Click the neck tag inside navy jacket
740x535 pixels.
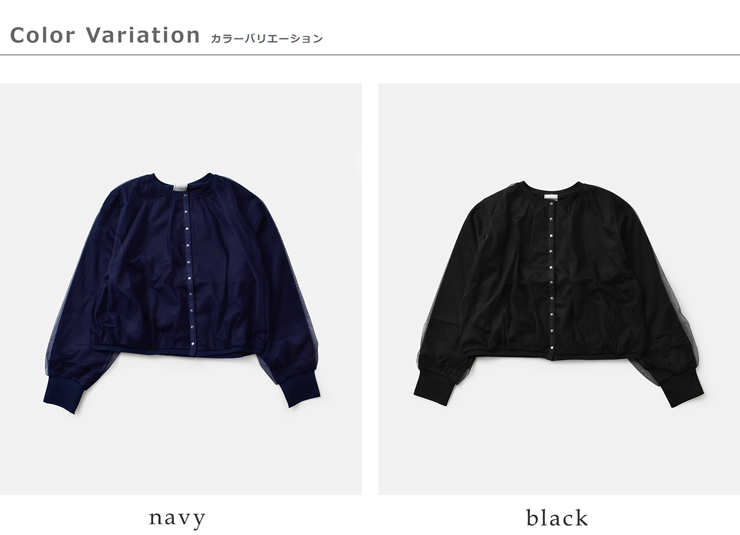178,188
